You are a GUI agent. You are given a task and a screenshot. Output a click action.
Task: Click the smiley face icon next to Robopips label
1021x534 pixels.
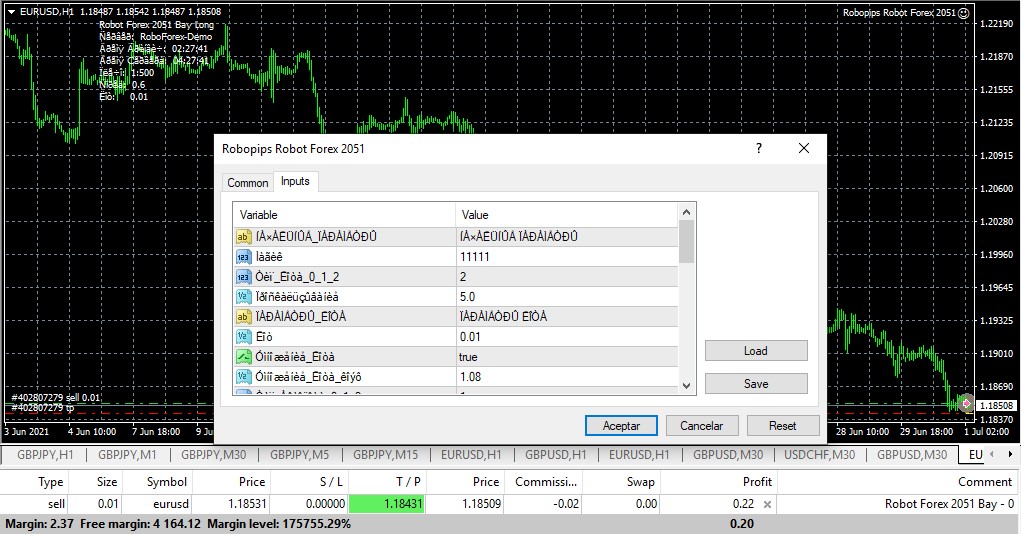(963, 13)
